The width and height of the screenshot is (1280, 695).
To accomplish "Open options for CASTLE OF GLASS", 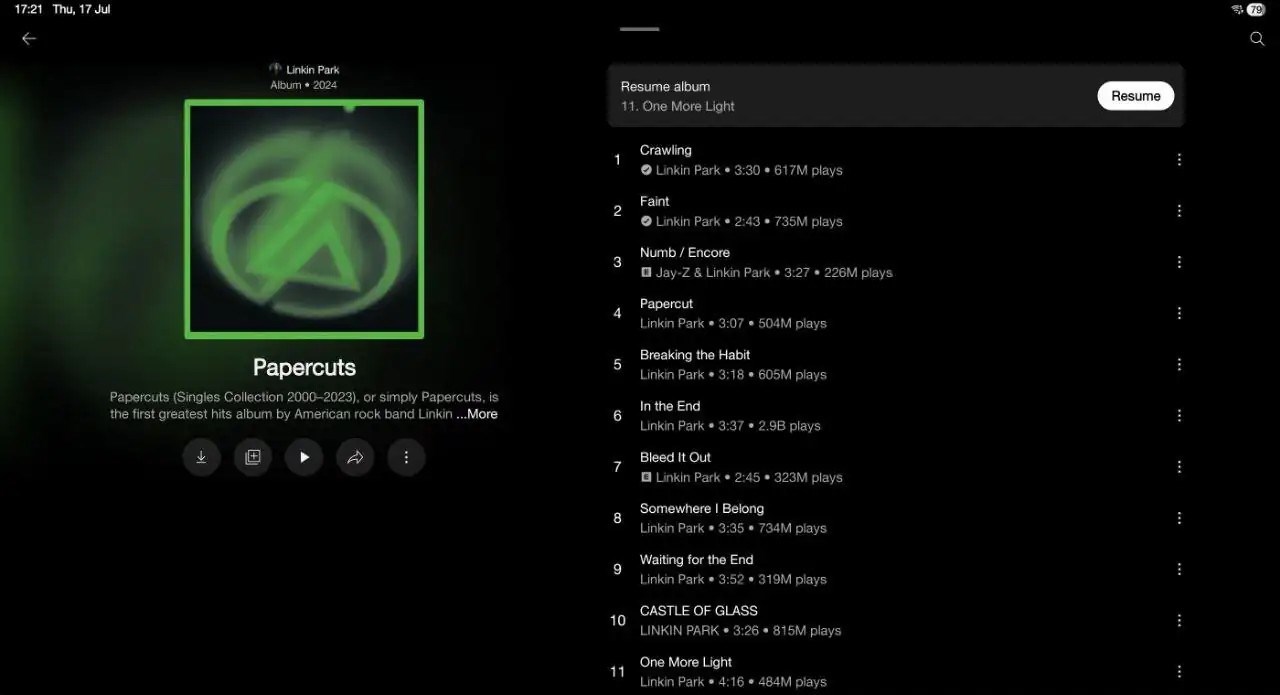I will click(x=1179, y=620).
